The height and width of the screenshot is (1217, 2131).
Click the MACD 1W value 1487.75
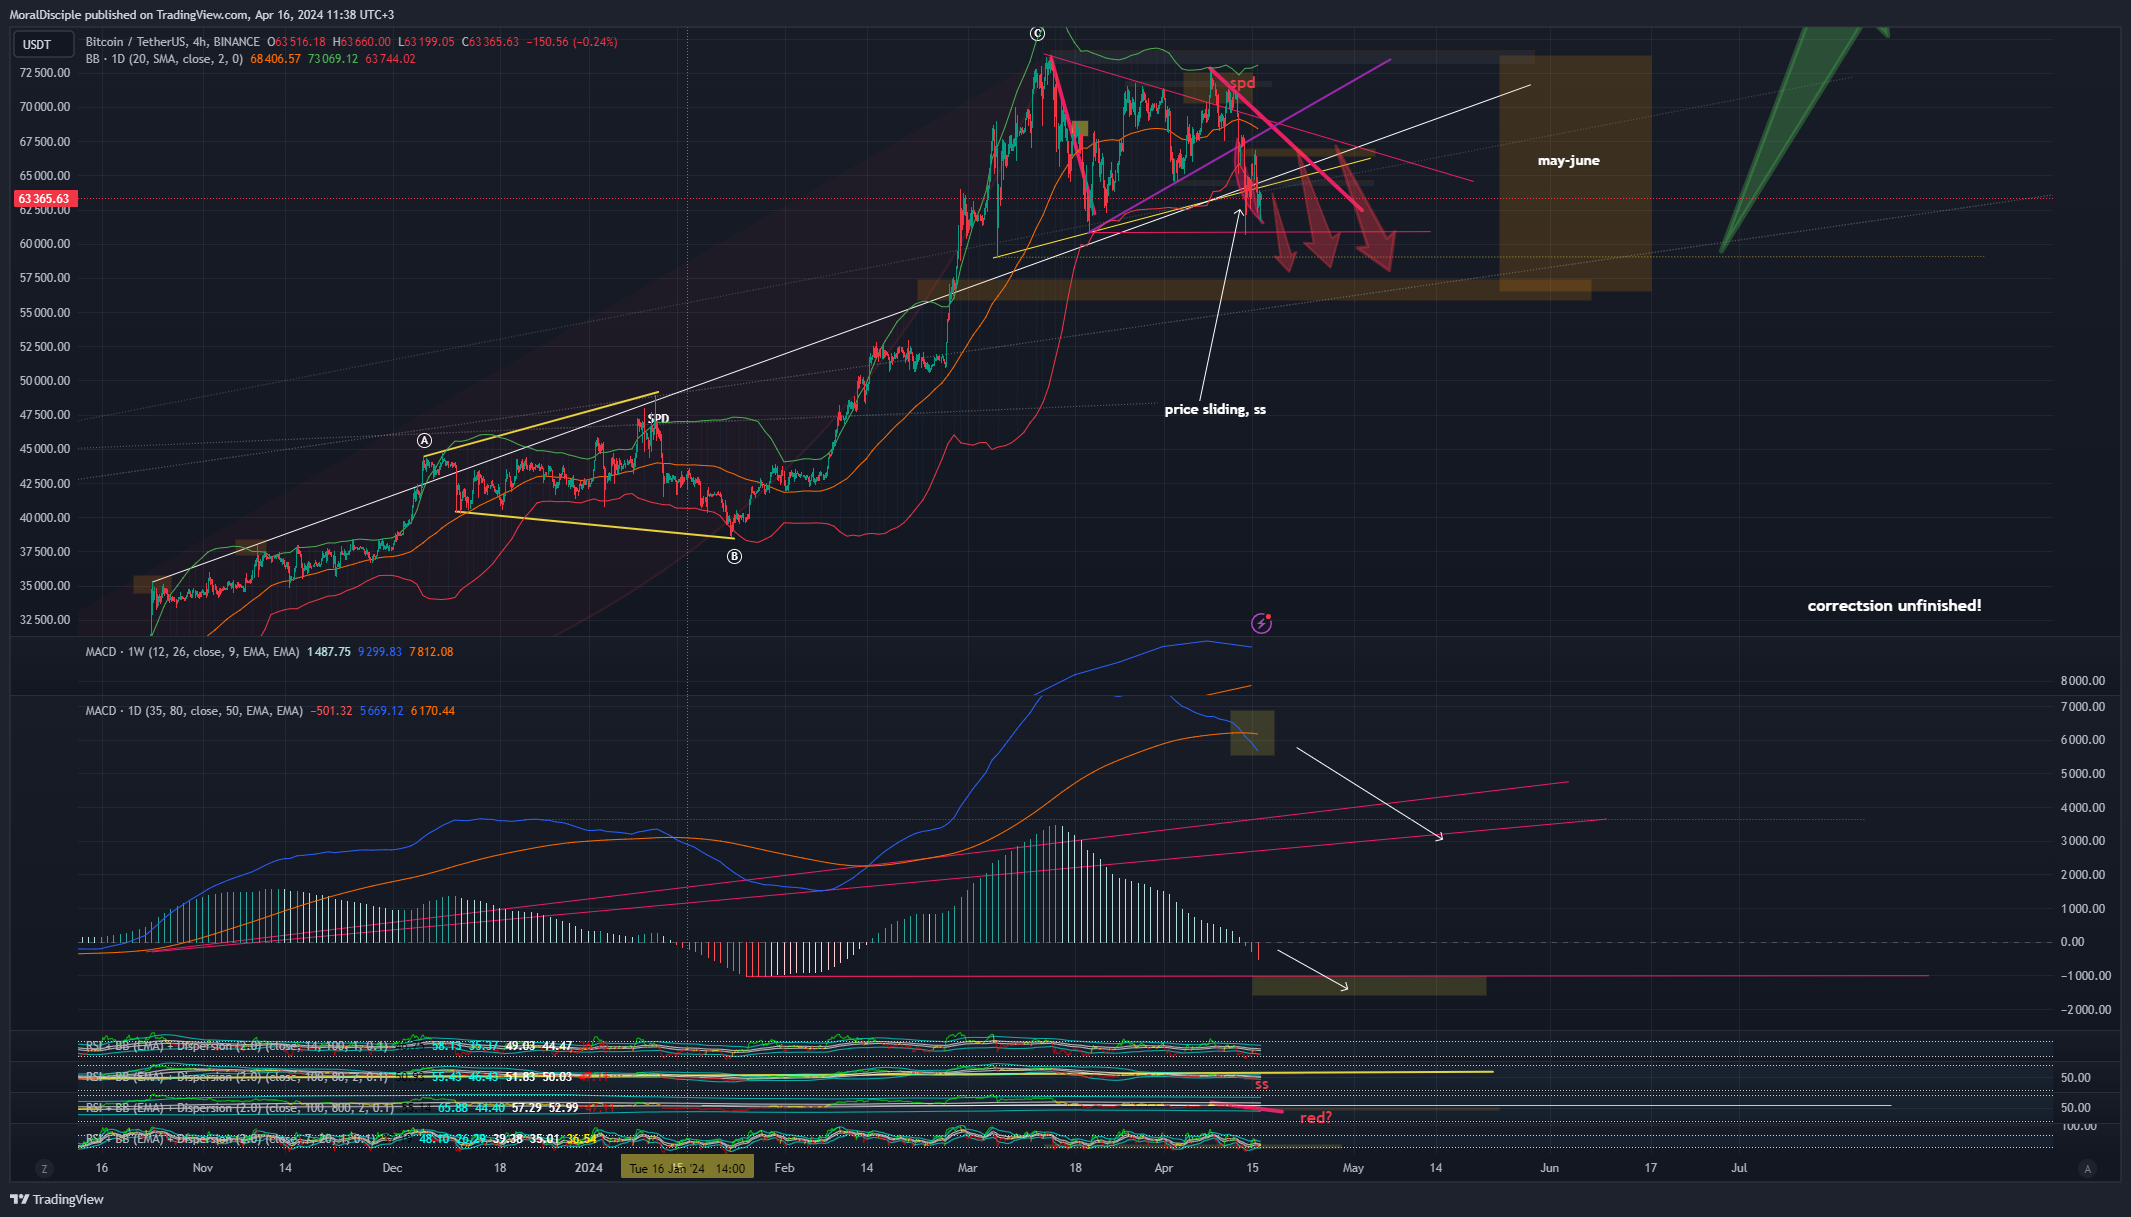[x=329, y=652]
